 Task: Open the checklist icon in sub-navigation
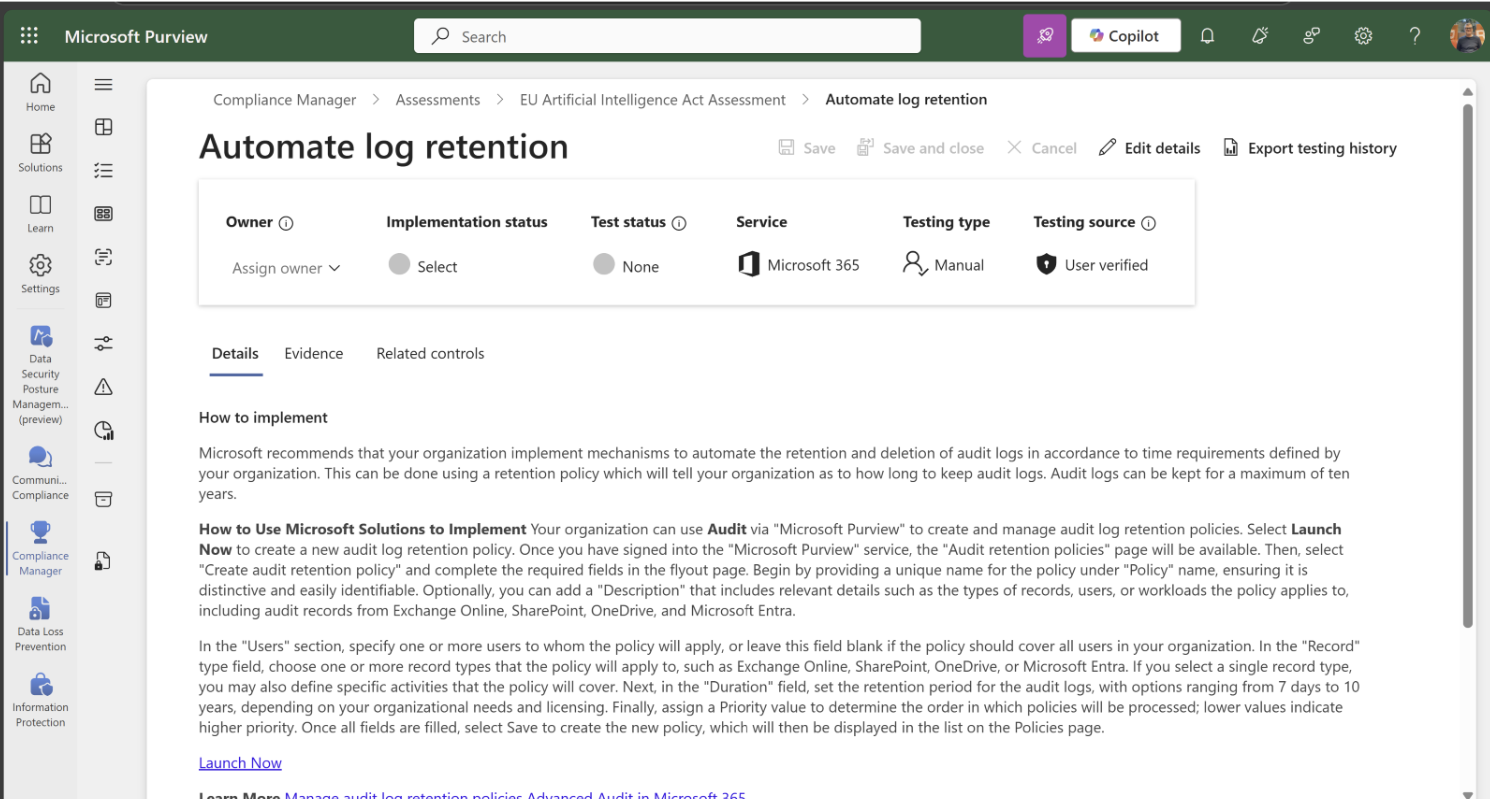tap(103, 171)
